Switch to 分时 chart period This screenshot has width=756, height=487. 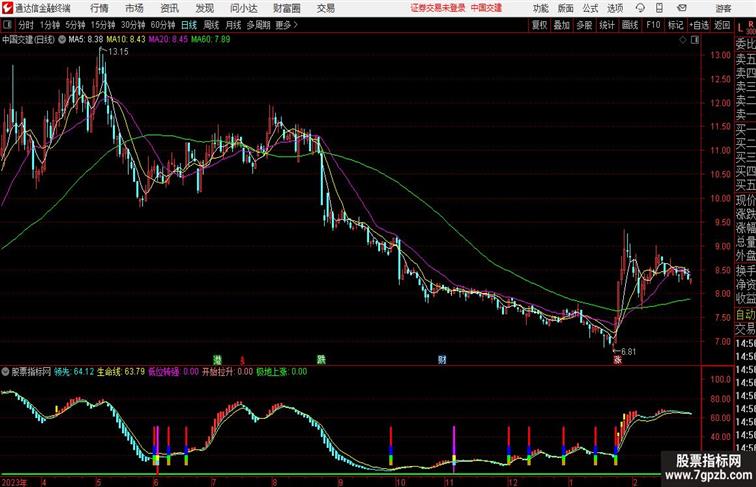[26, 25]
